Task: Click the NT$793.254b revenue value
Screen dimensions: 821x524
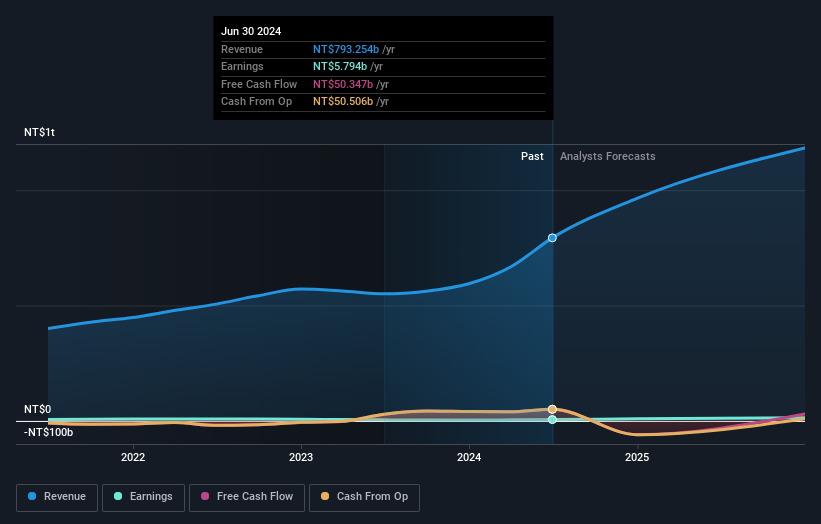Action: pyautogui.click(x=346, y=49)
